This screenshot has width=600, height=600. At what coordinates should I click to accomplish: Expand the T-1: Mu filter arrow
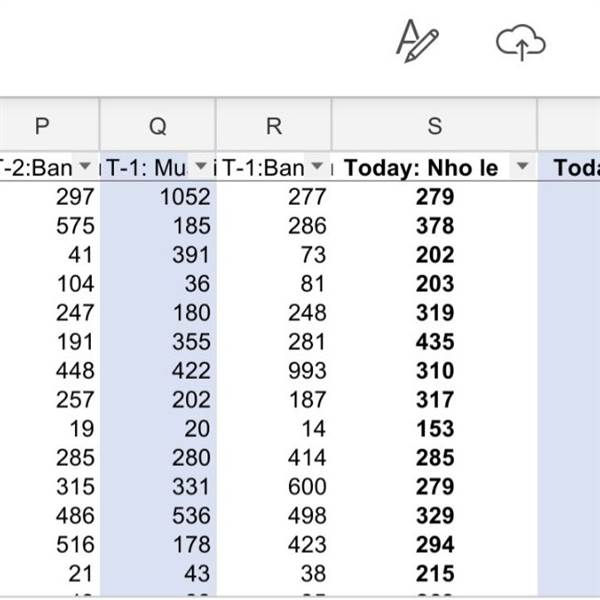pos(201,166)
